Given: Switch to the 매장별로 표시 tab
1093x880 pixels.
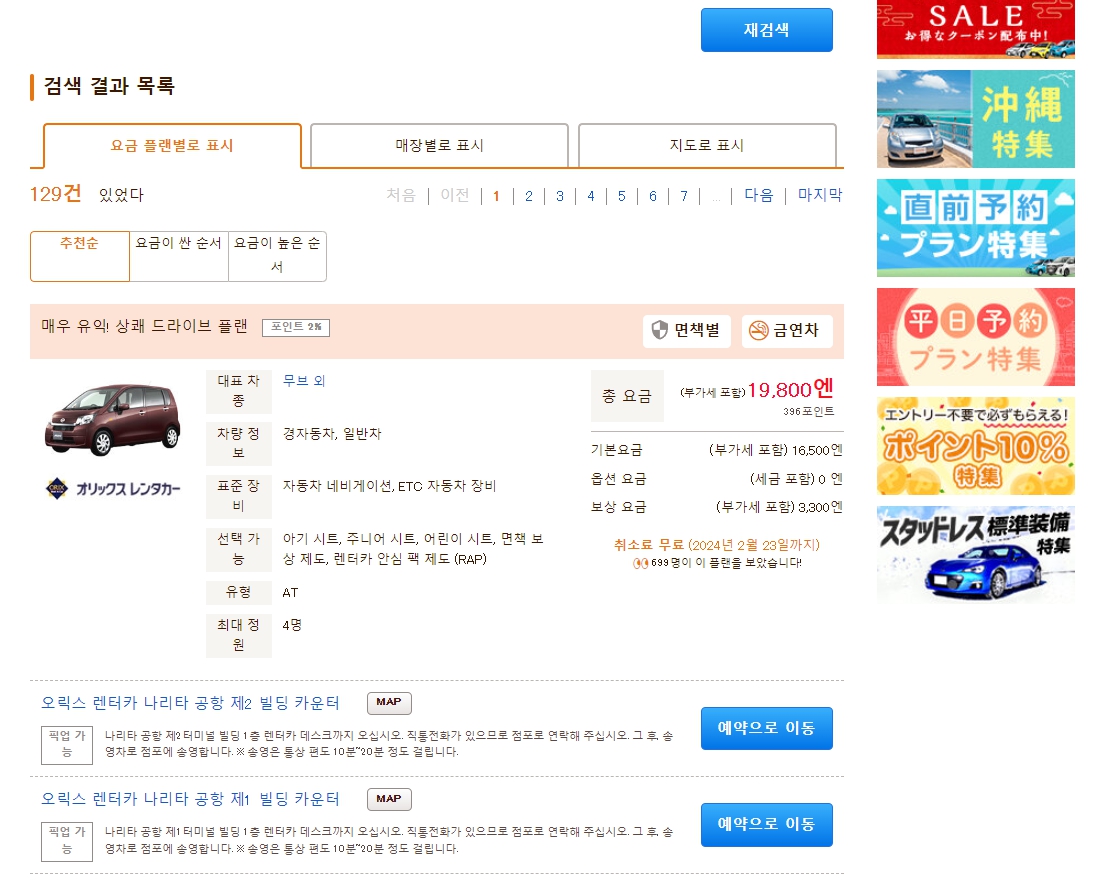Looking at the screenshot, I should pyautogui.click(x=439, y=146).
